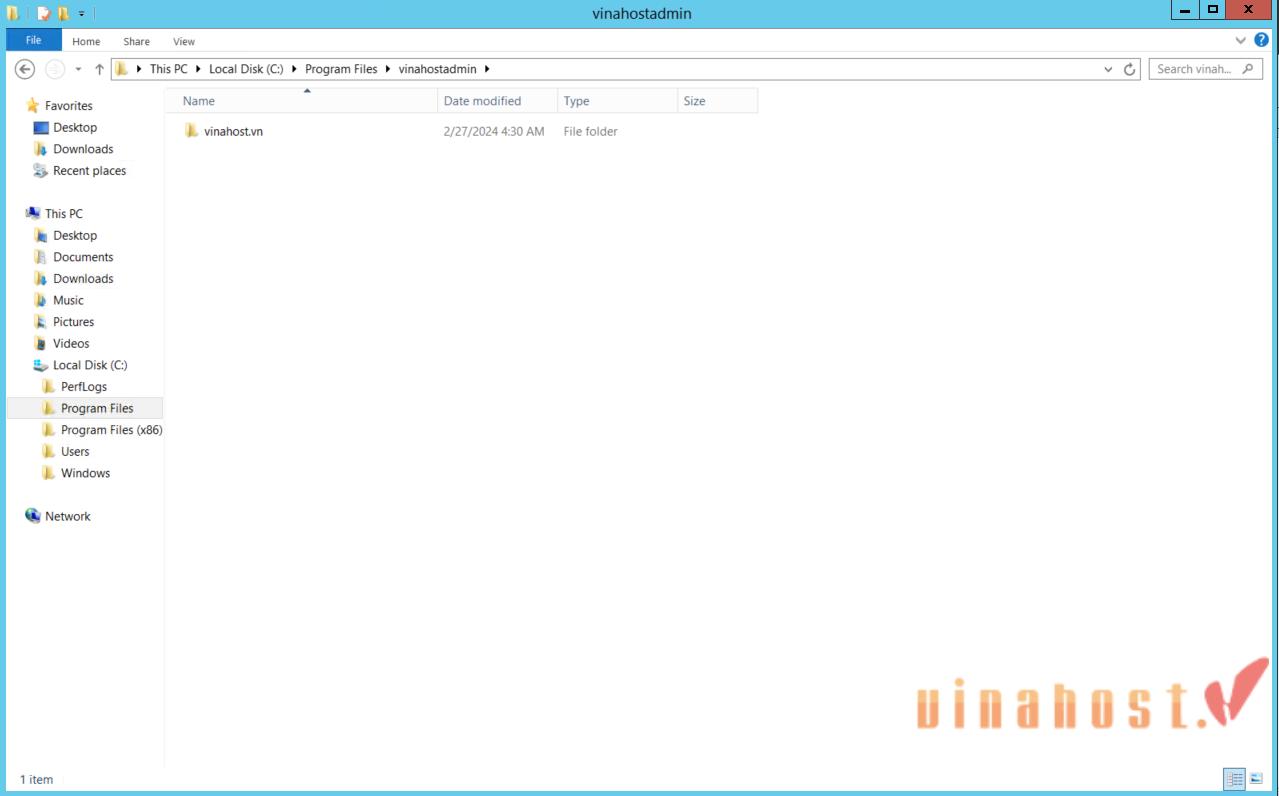Open the Pictures folder
Screen dimensions: 1279x796
pyautogui.click(x=73, y=322)
